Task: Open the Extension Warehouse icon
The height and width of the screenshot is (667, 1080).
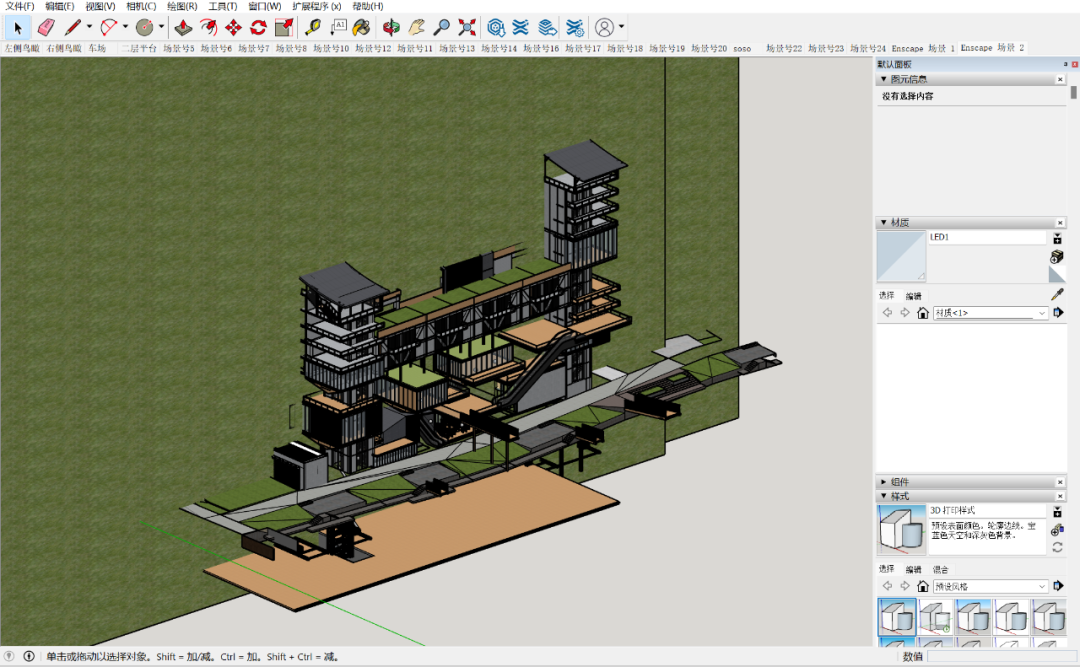Action: [521, 28]
